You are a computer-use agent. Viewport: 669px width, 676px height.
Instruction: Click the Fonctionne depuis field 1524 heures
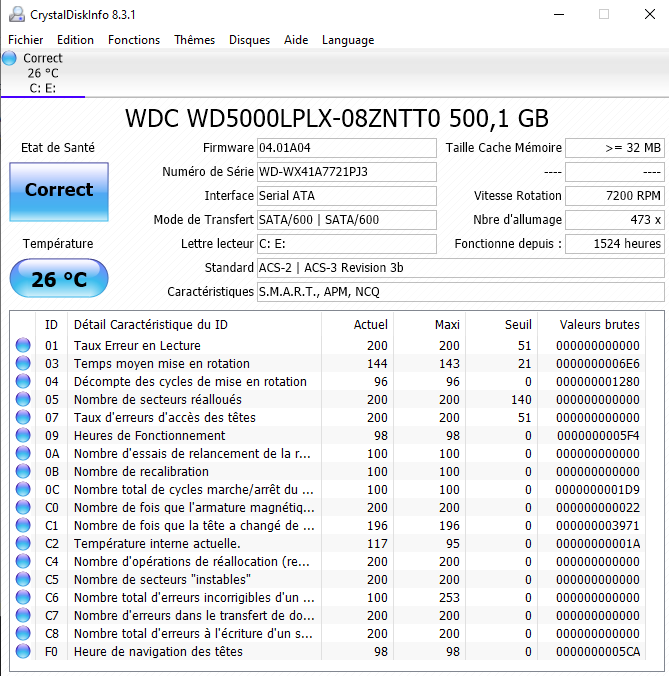click(x=615, y=244)
